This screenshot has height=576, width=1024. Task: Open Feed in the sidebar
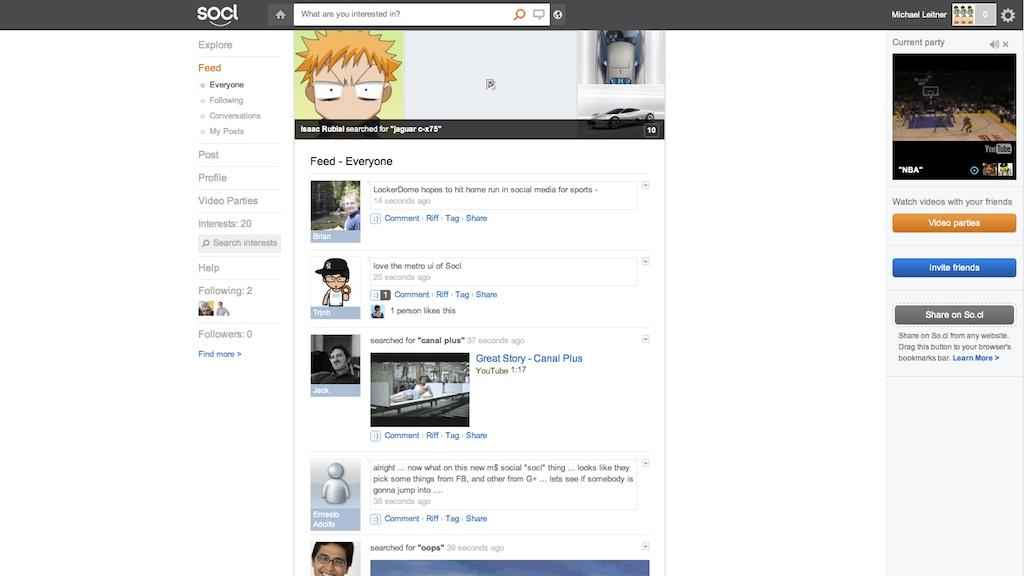[x=210, y=68]
